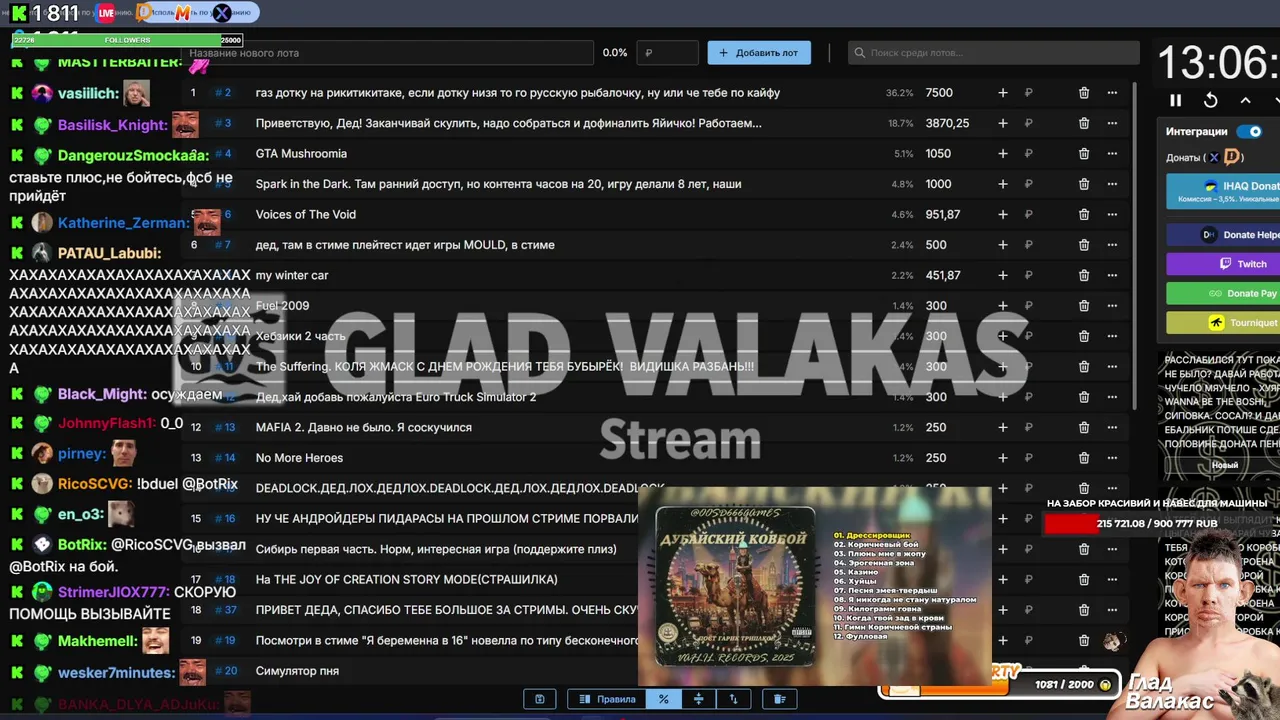Click the red LIVE badge icon
1280x720 pixels.
pos(106,13)
